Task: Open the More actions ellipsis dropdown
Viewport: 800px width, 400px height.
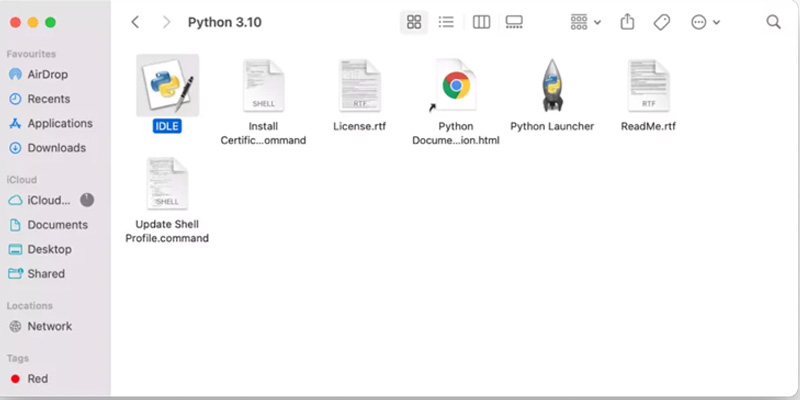Action: [705, 22]
